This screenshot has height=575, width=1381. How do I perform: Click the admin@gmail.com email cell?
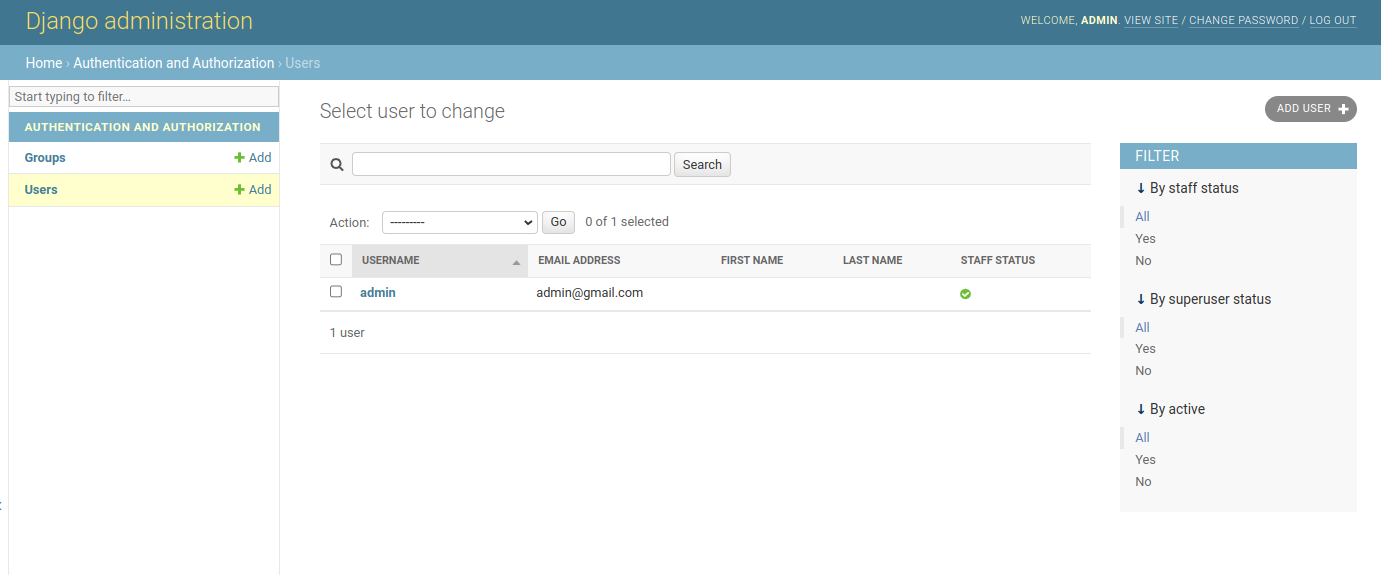pyautogui.click(x=590, y=293)
